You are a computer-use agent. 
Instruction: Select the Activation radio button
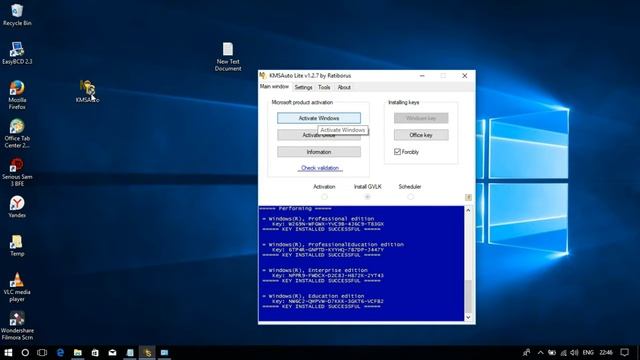(324, 197)
